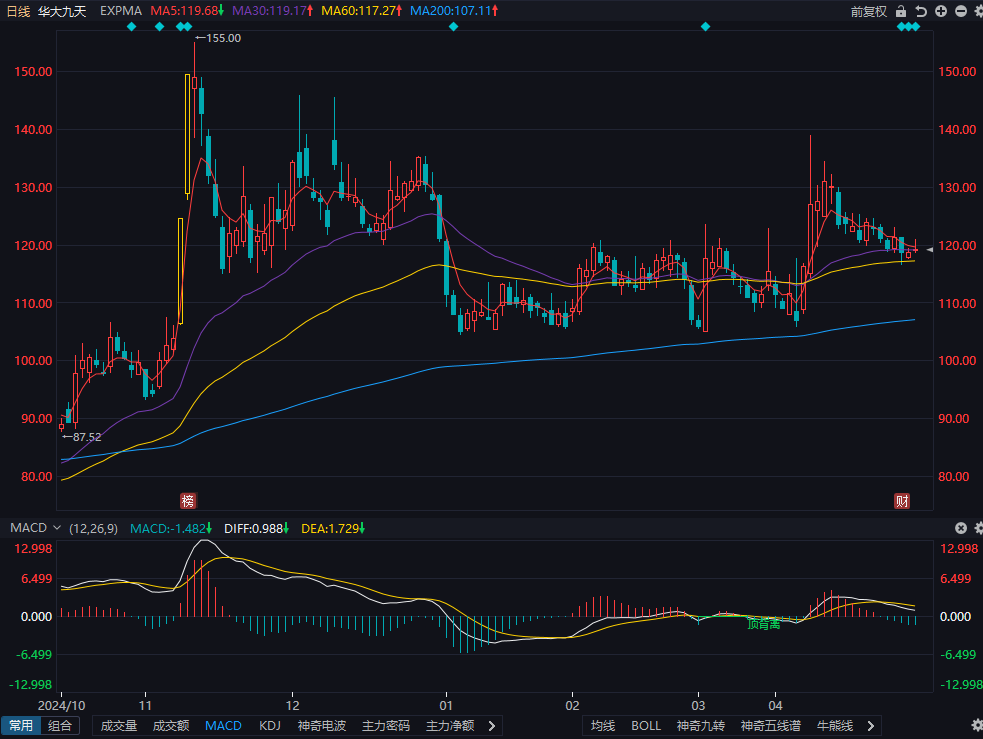The image size is (983, 739).
Task: Select the 神奇电波 indicator tab
Action: (x=322, y=725)
